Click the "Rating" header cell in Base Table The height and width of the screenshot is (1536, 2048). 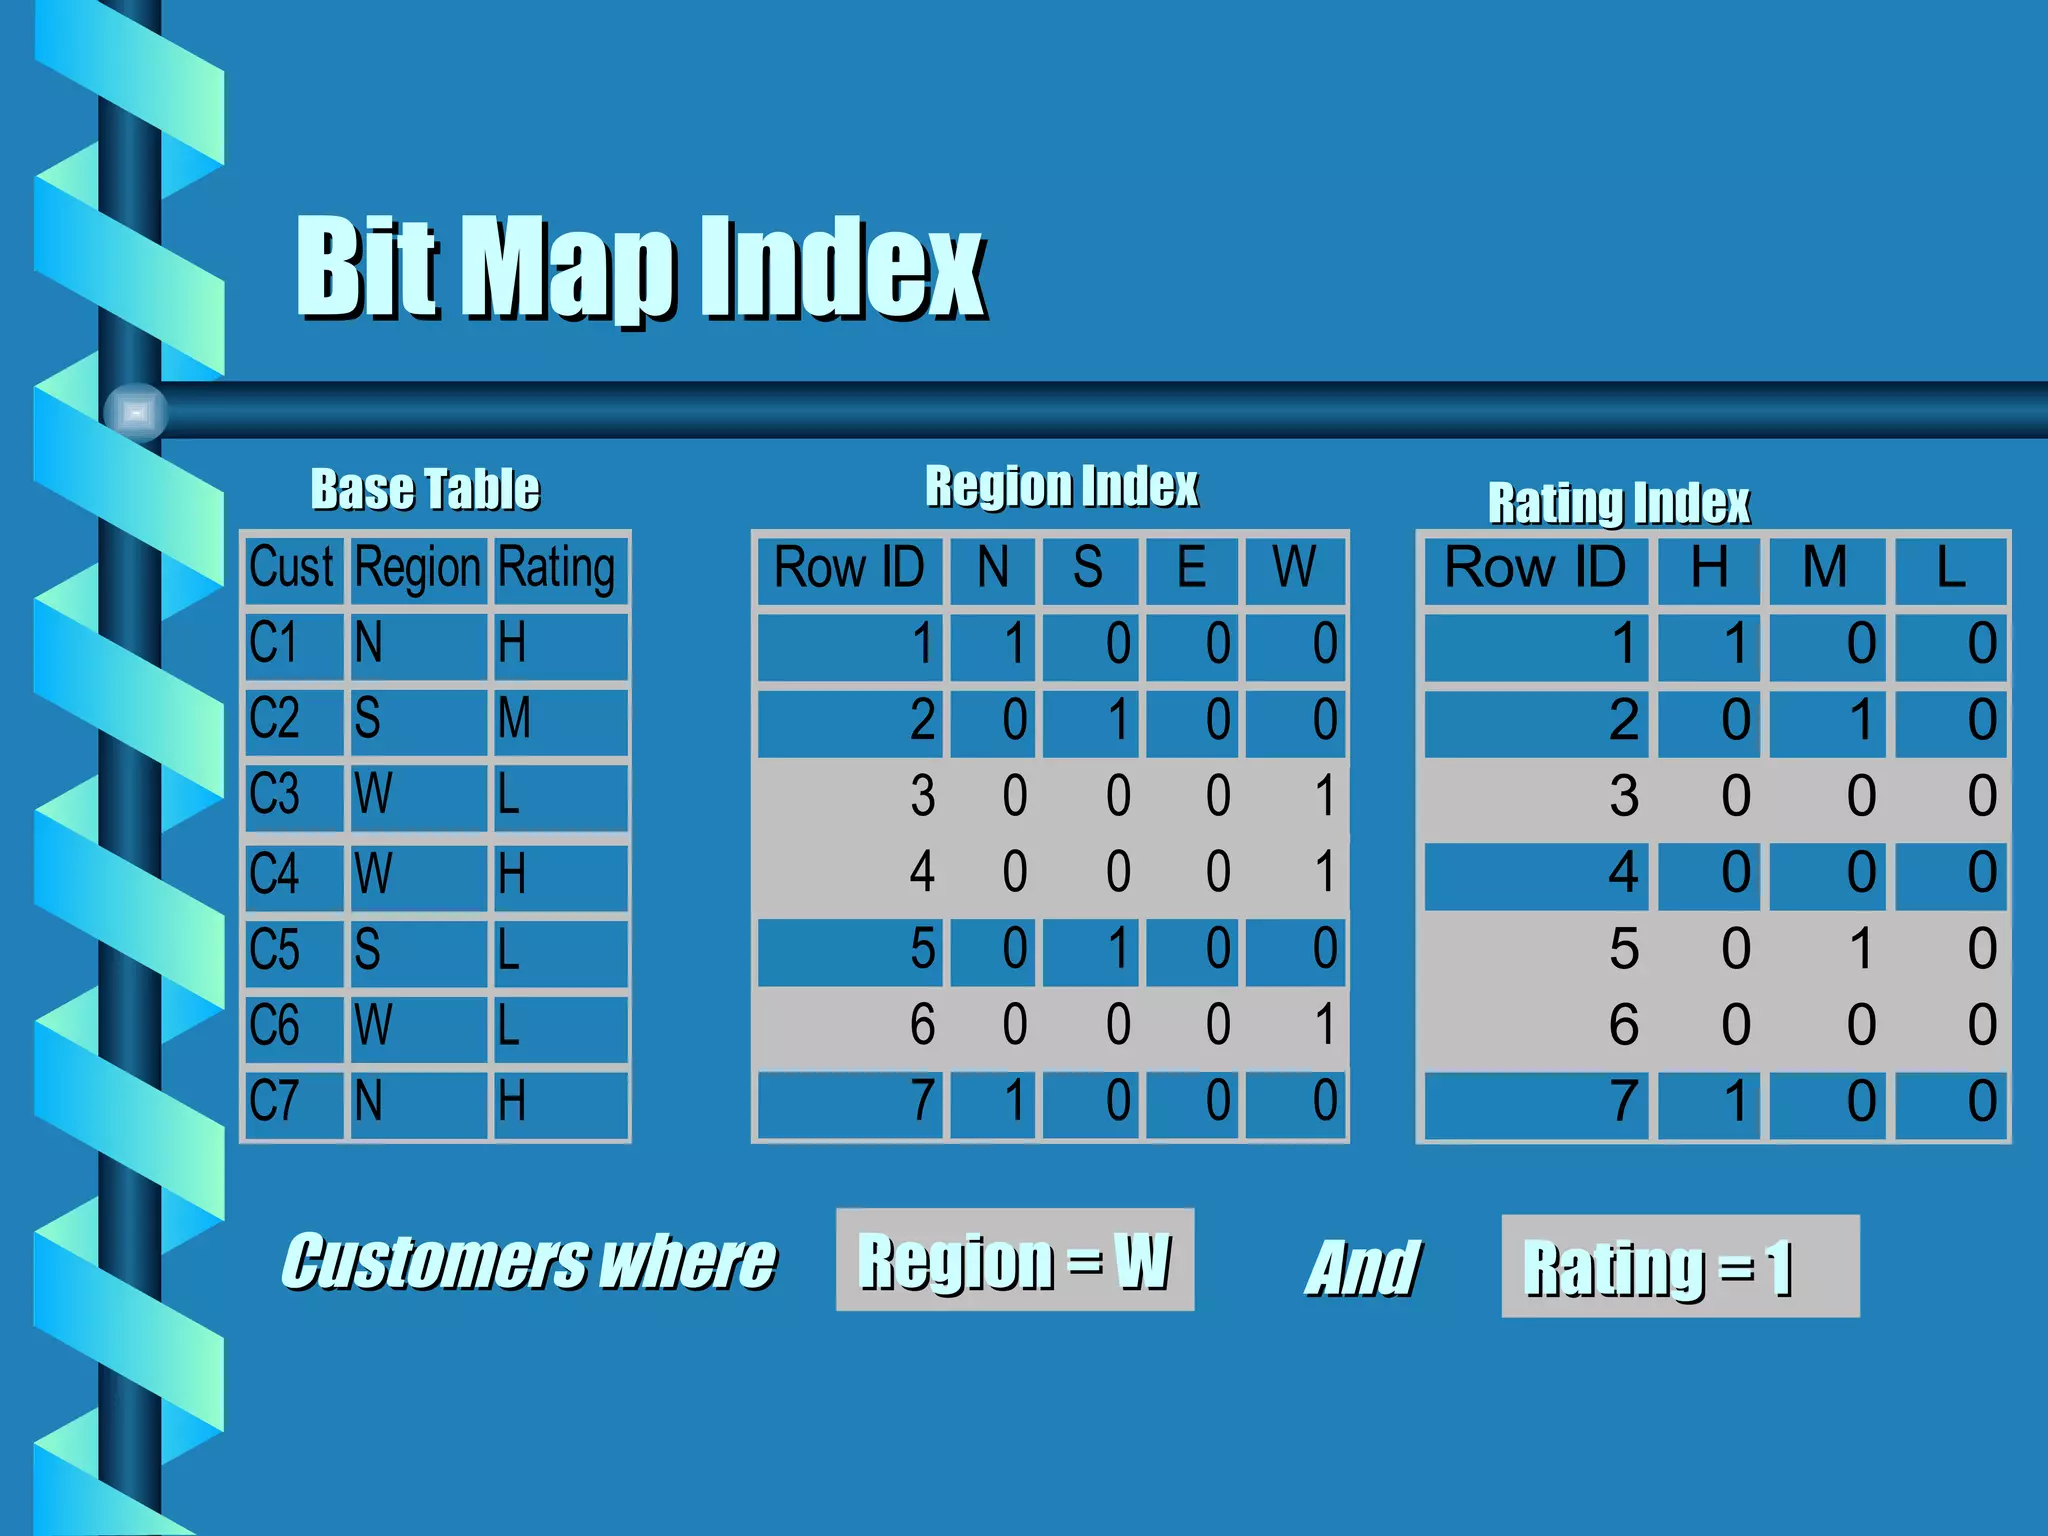tap(560, 569)
